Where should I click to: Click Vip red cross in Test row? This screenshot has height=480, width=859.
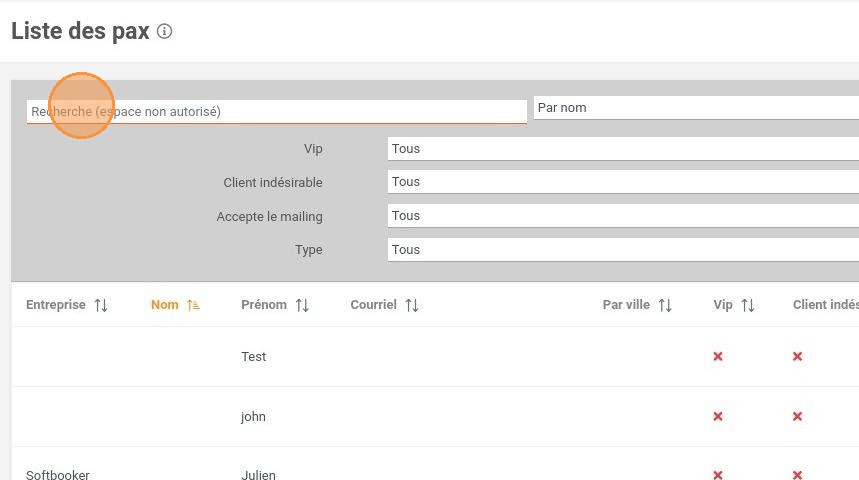coord(718,357)
